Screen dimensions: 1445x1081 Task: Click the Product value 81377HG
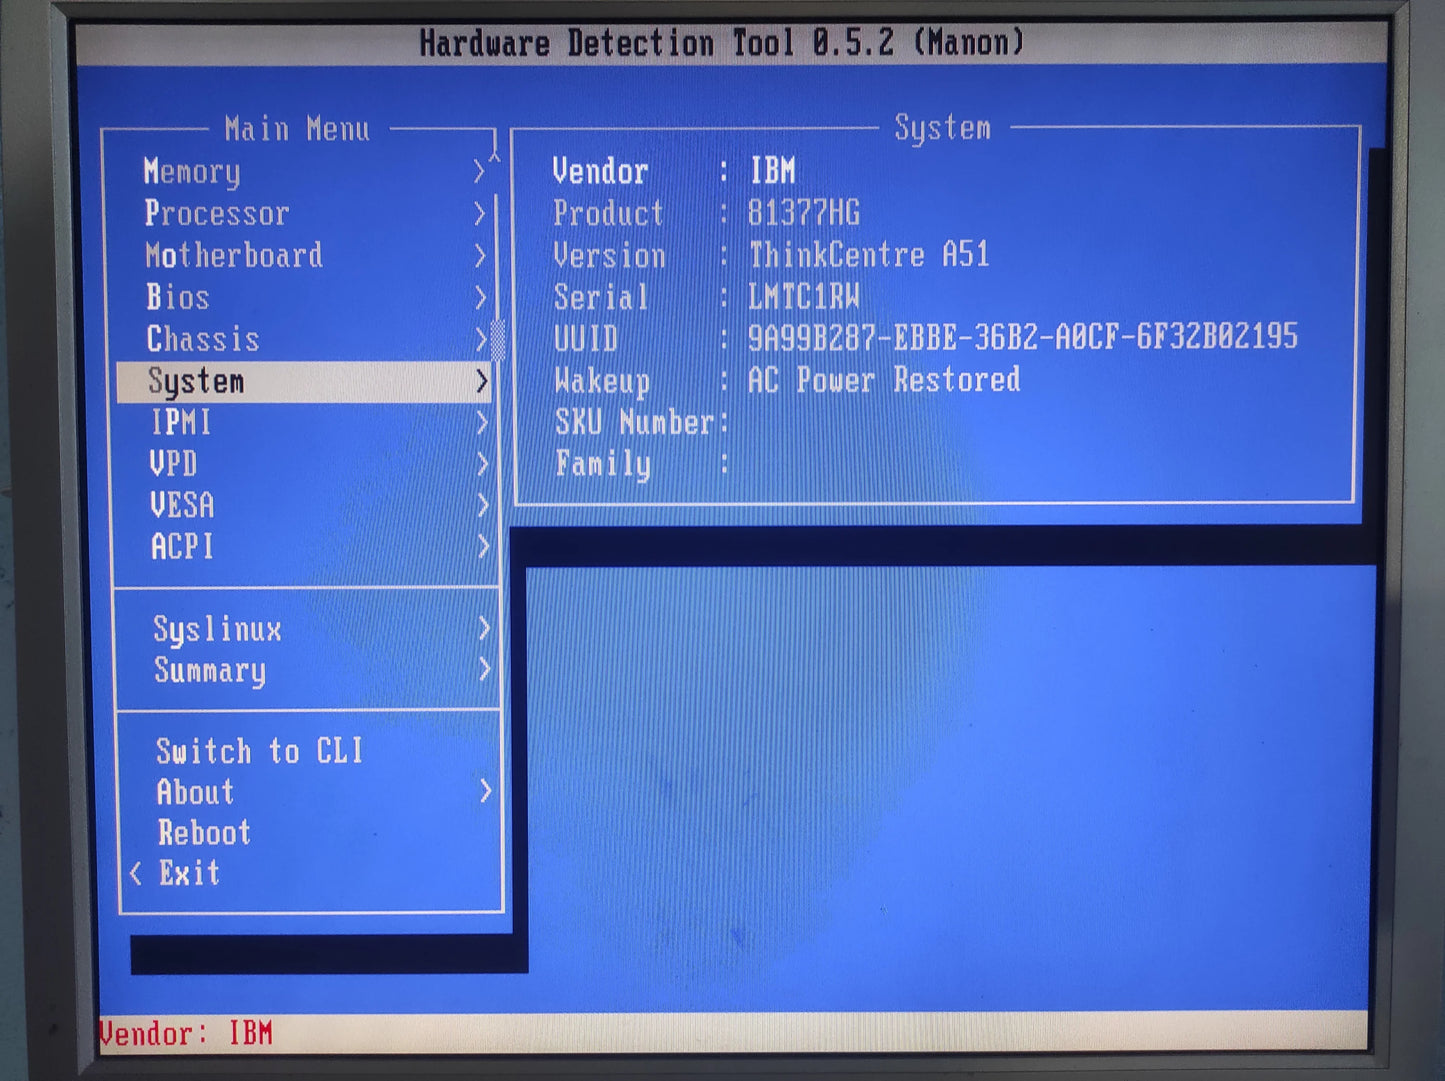tap(804, 213)
